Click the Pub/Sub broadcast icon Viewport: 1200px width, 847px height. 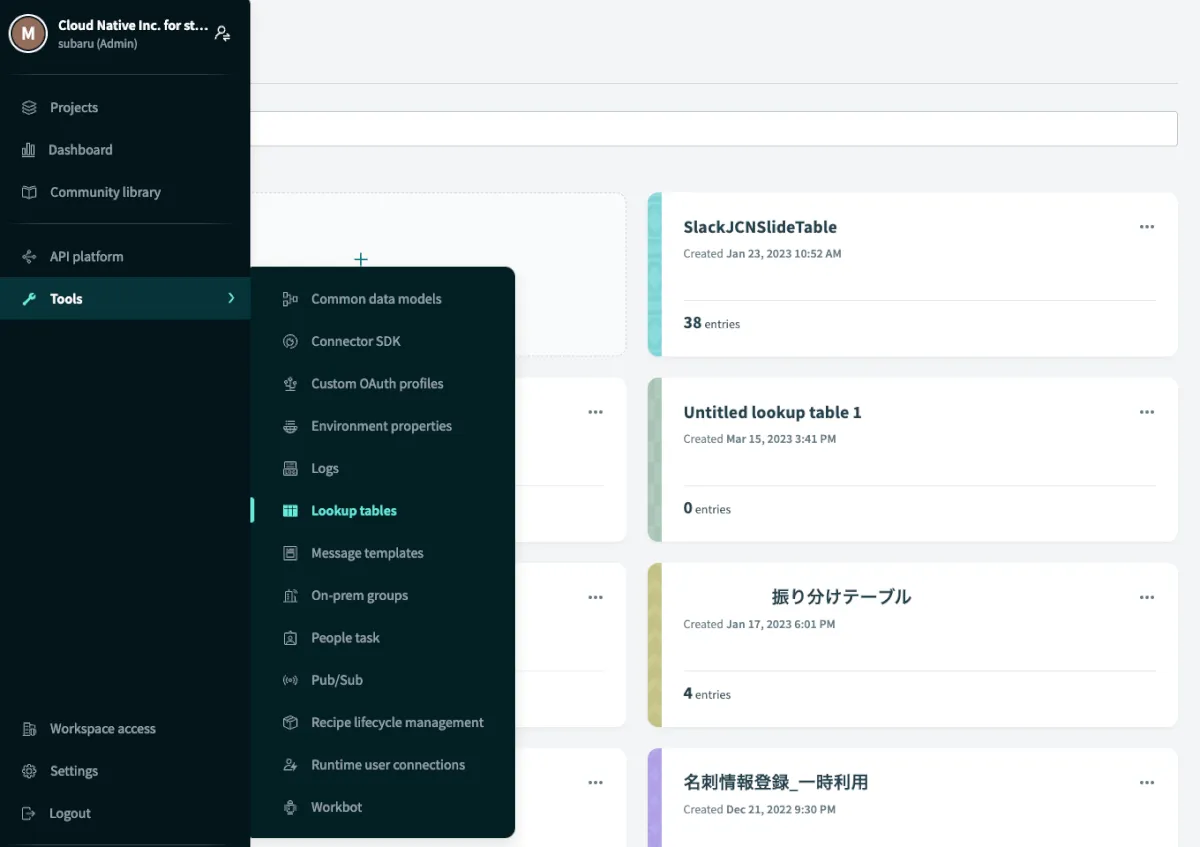(x=290, y=681)
